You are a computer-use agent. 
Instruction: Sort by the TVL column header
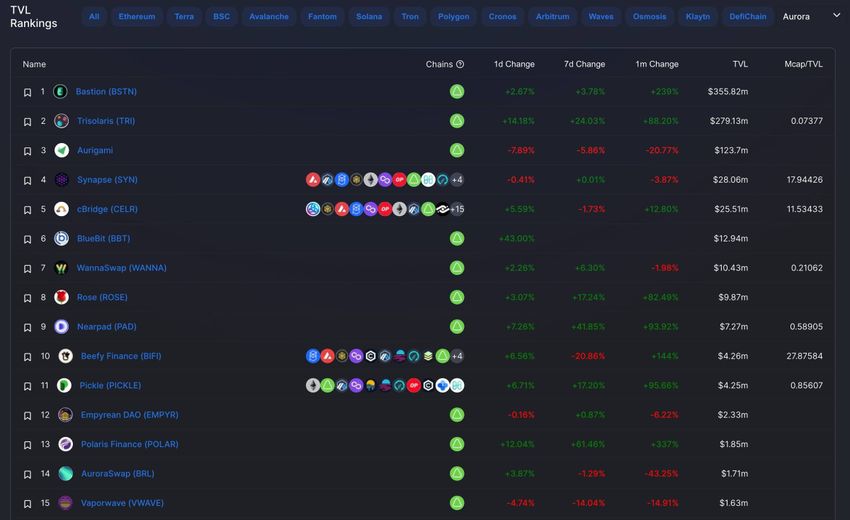[x=740, y=64]
